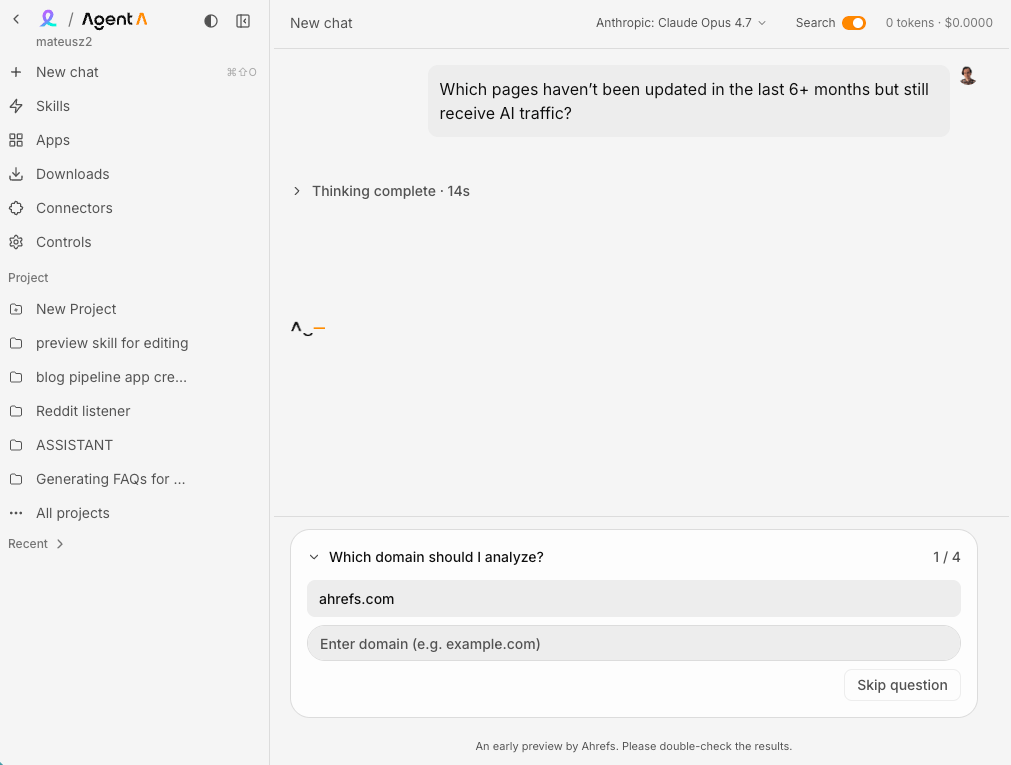Viewport: 1011px width, 765px height.
Task: Click the tokens and cost counter
Action: coord(939,23)
